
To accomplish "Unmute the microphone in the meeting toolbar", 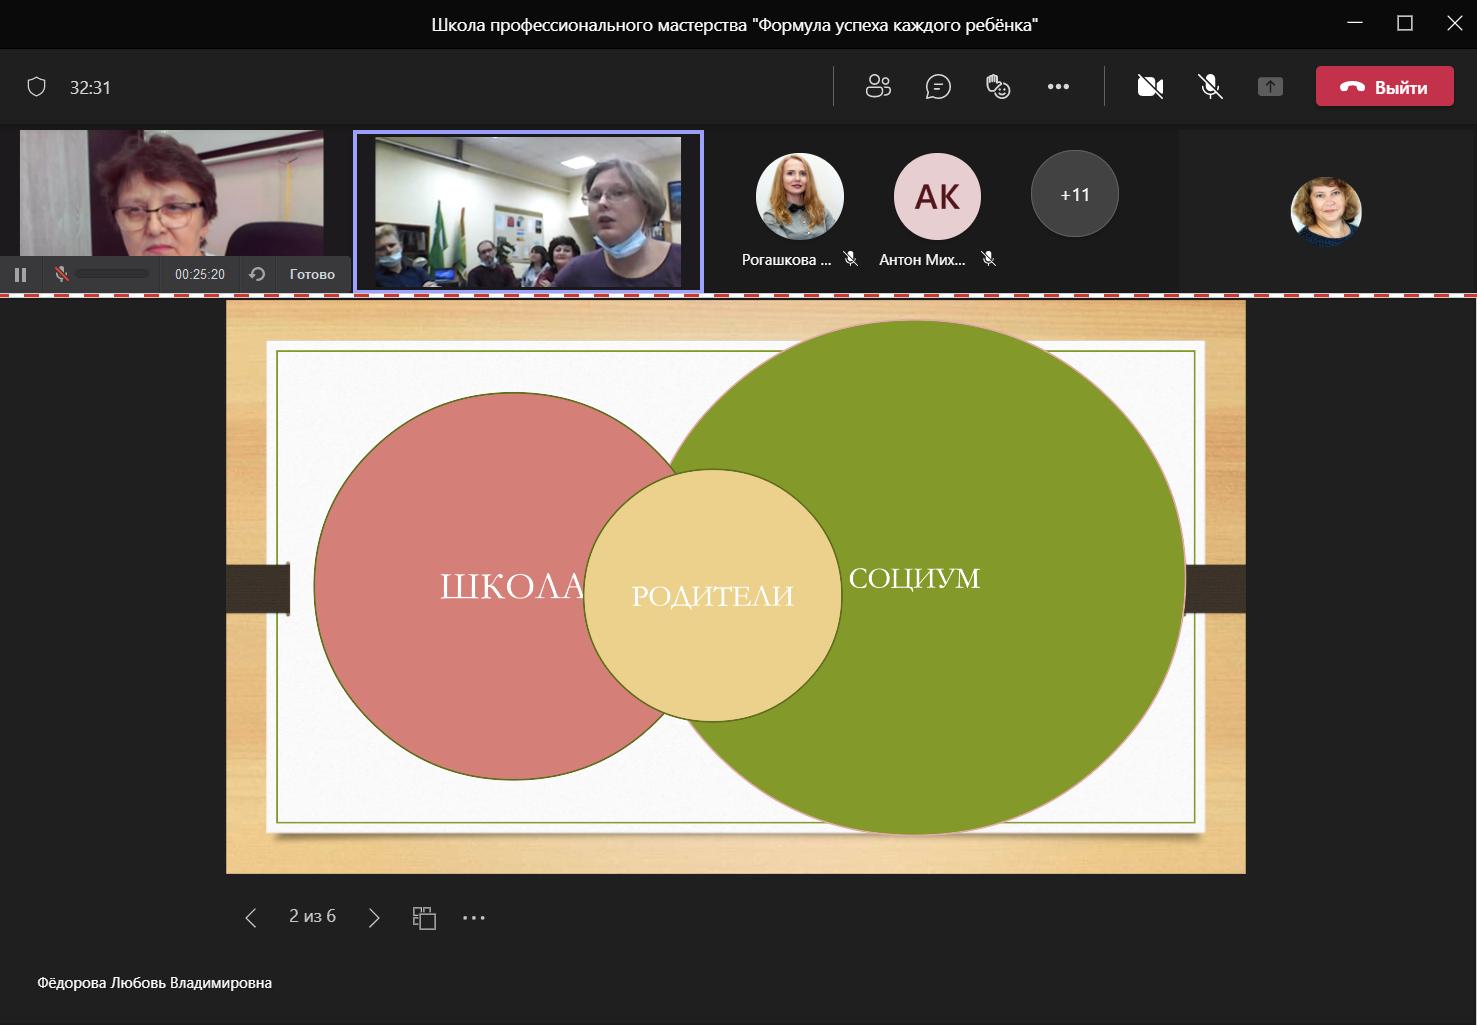I will coord(1210,87).
